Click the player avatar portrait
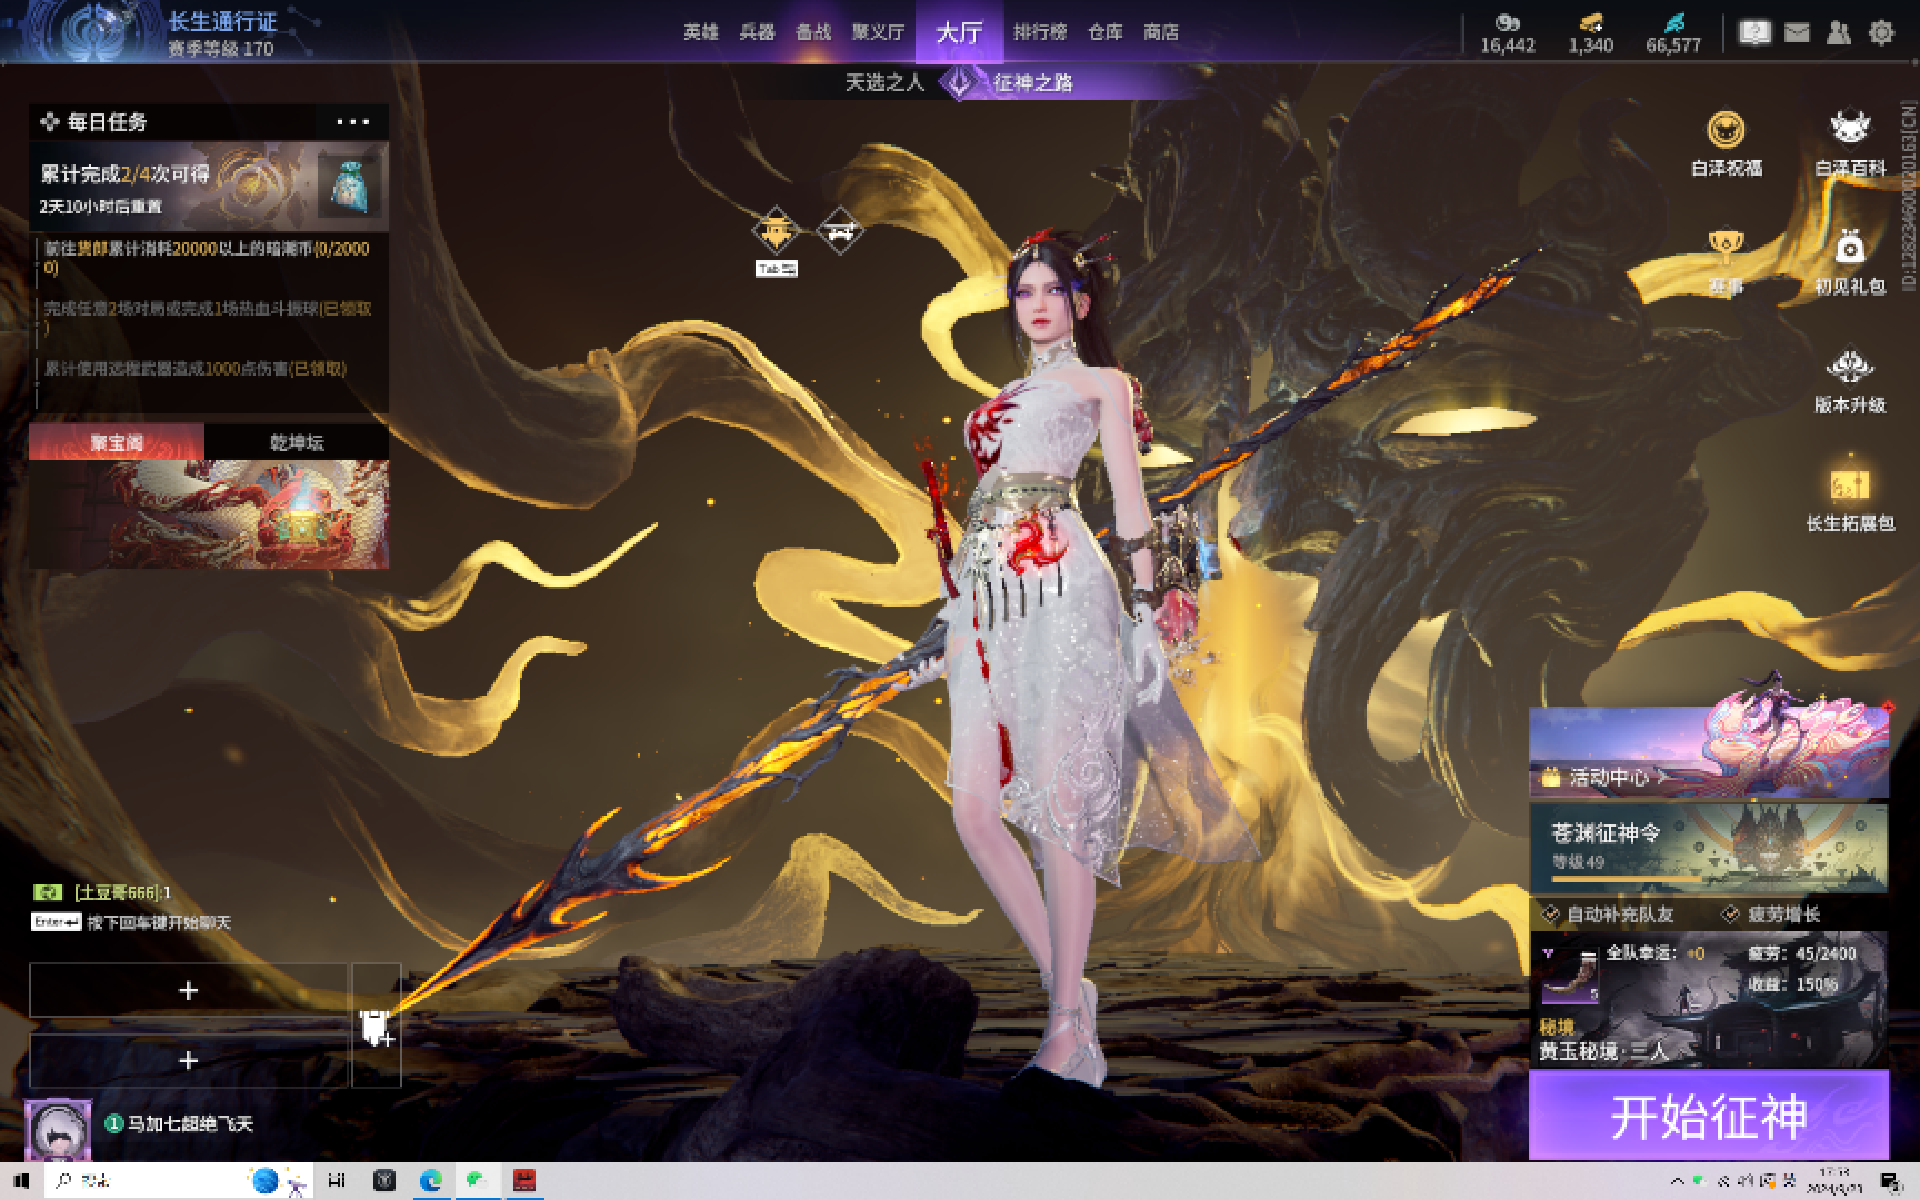Screen dimensions: 1920x1200 click(x=58, y=1131)
